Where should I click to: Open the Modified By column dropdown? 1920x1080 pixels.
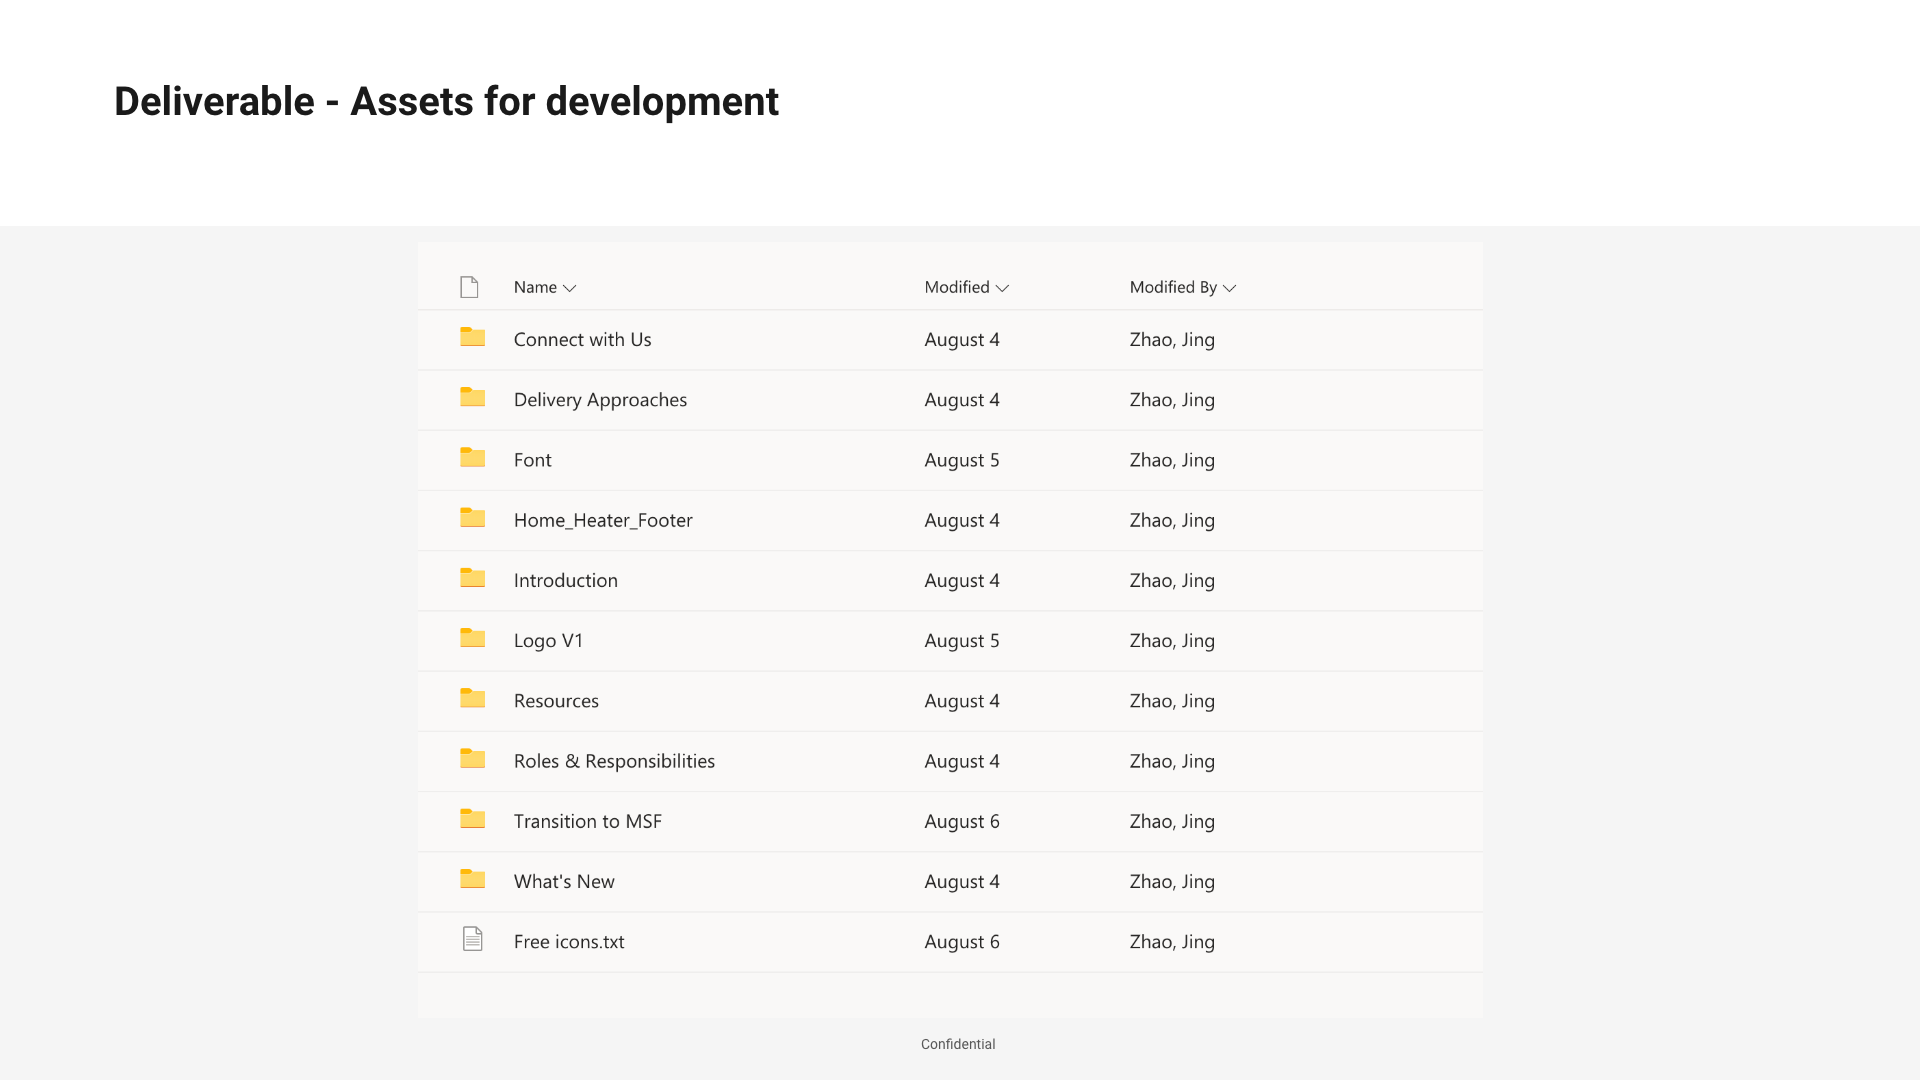click(x=1229, y=288)
